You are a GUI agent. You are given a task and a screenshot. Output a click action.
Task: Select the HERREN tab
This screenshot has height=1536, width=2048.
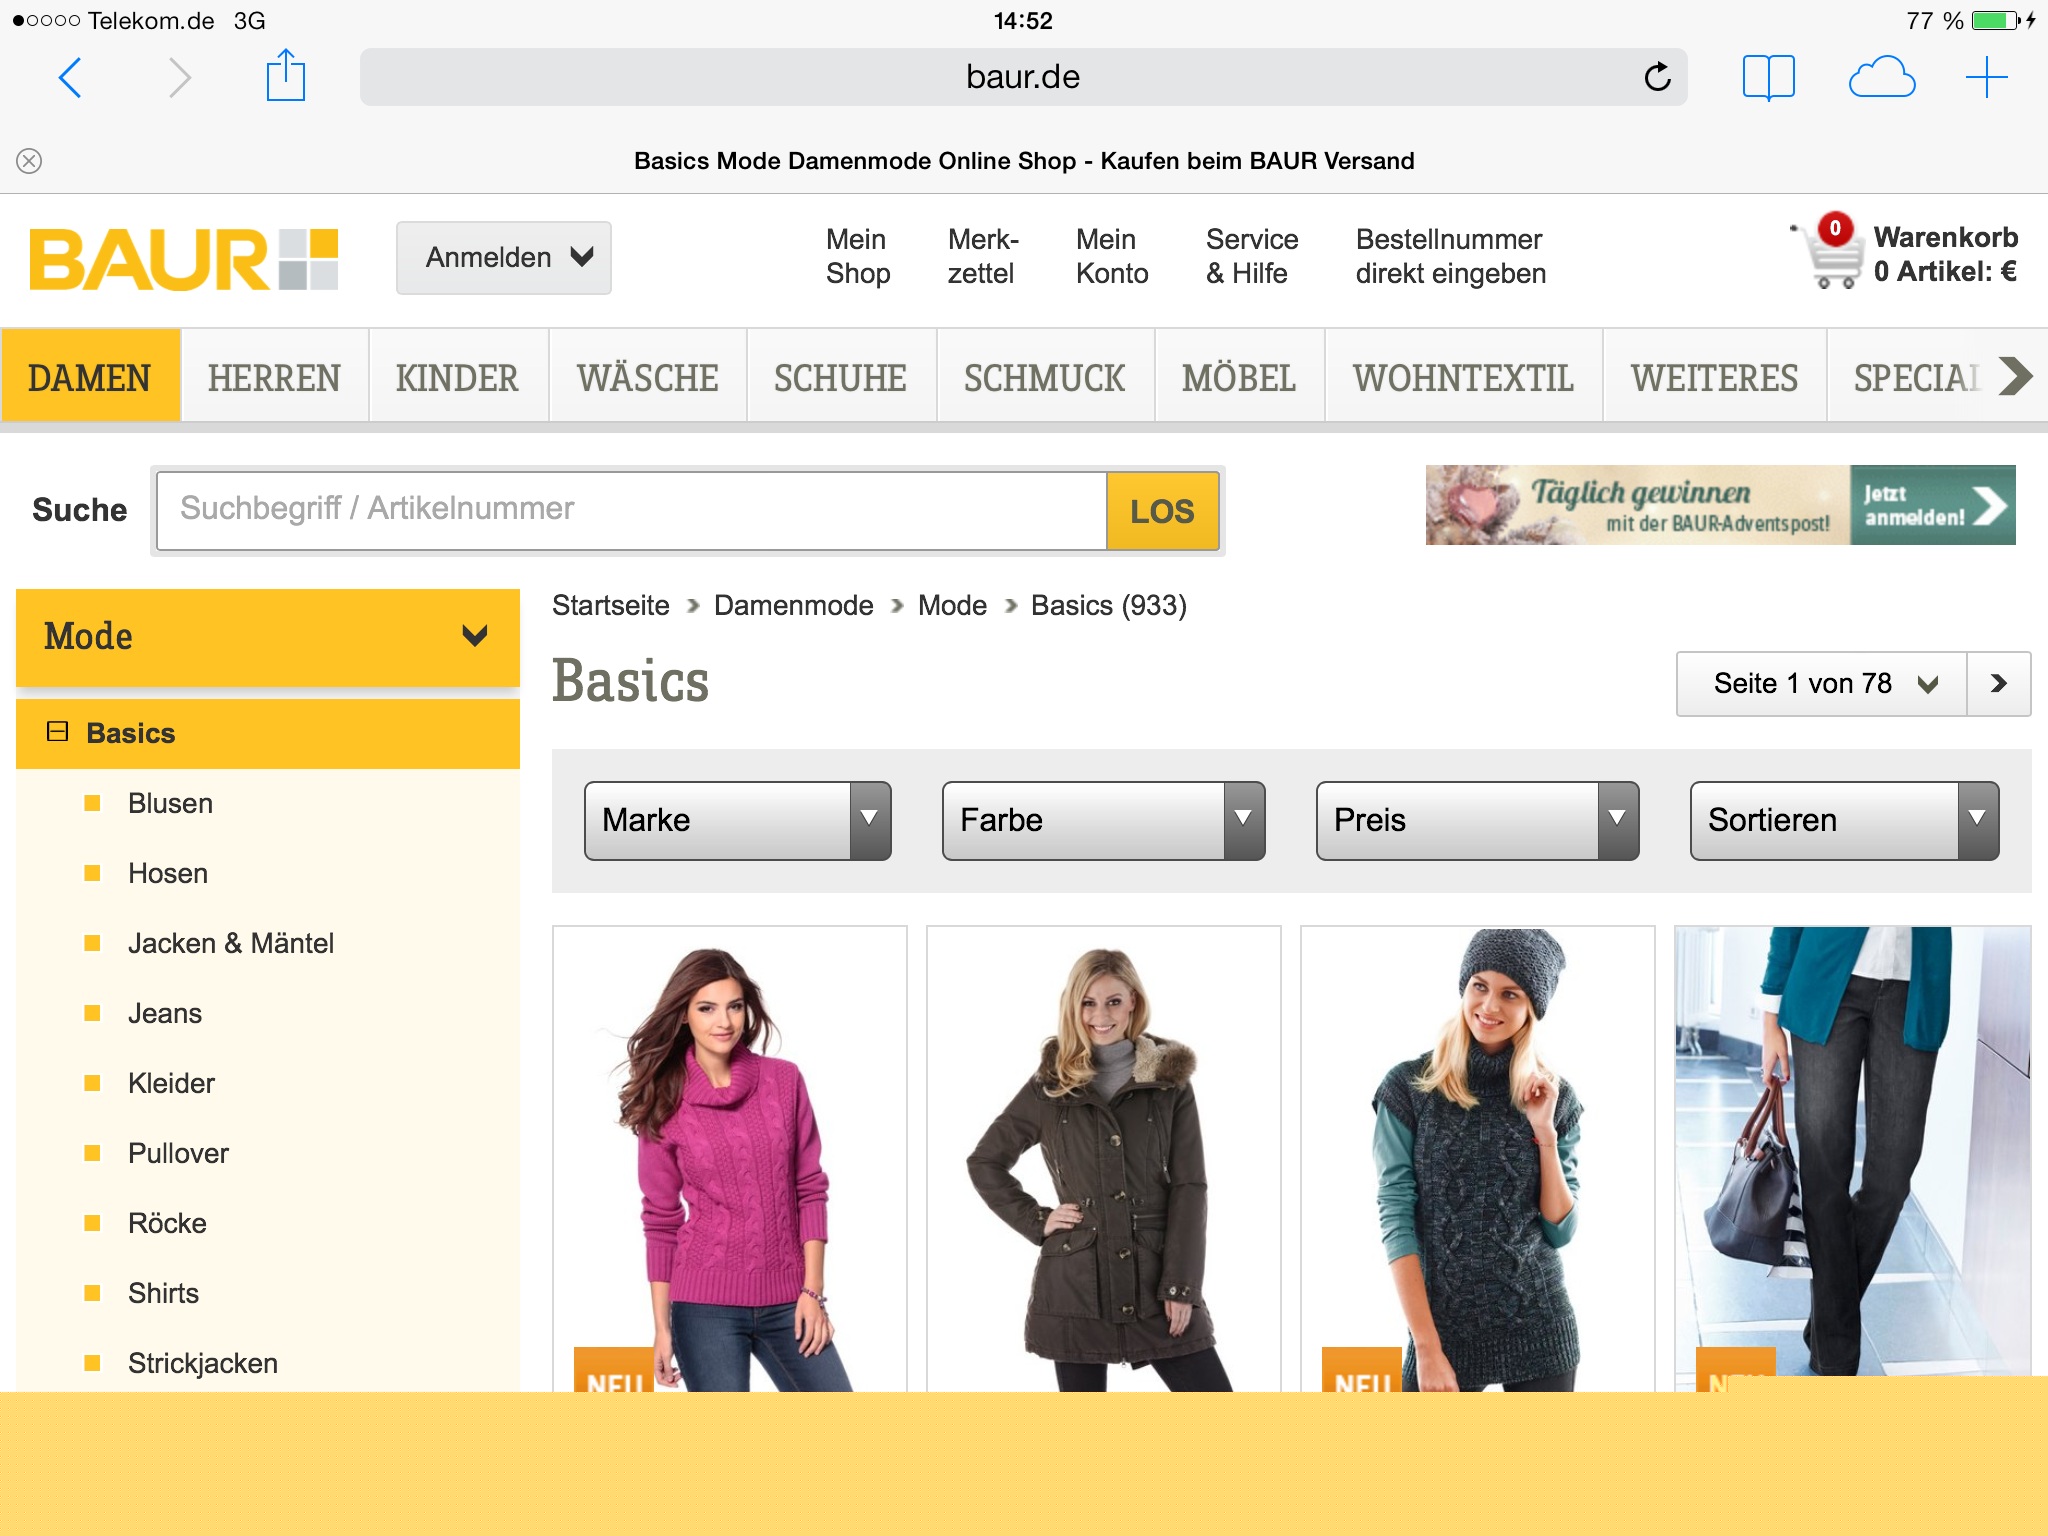[274, 377]
